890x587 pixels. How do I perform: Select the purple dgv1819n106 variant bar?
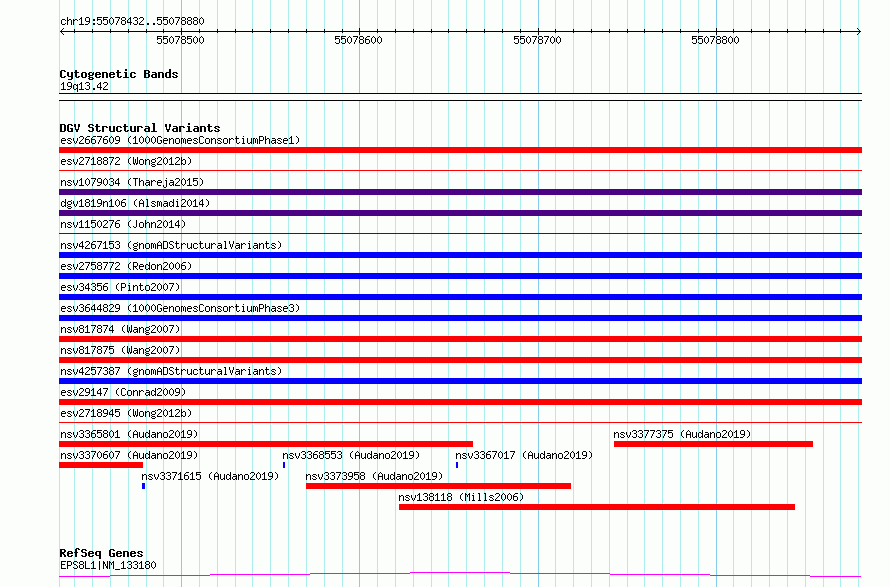click(x=460, y=213)
